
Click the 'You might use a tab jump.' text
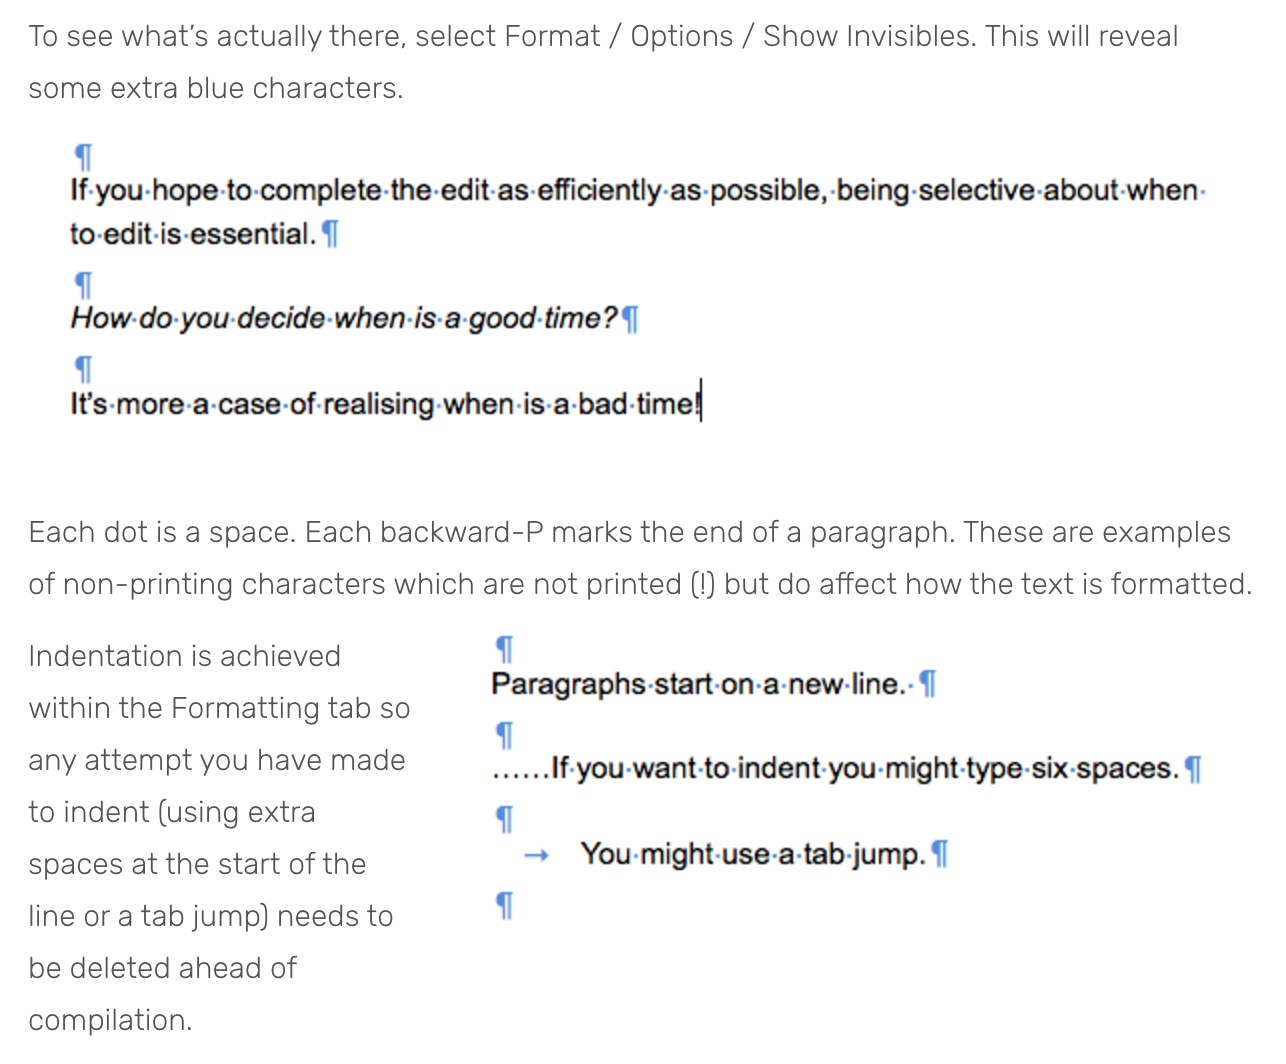click(753, 855)
